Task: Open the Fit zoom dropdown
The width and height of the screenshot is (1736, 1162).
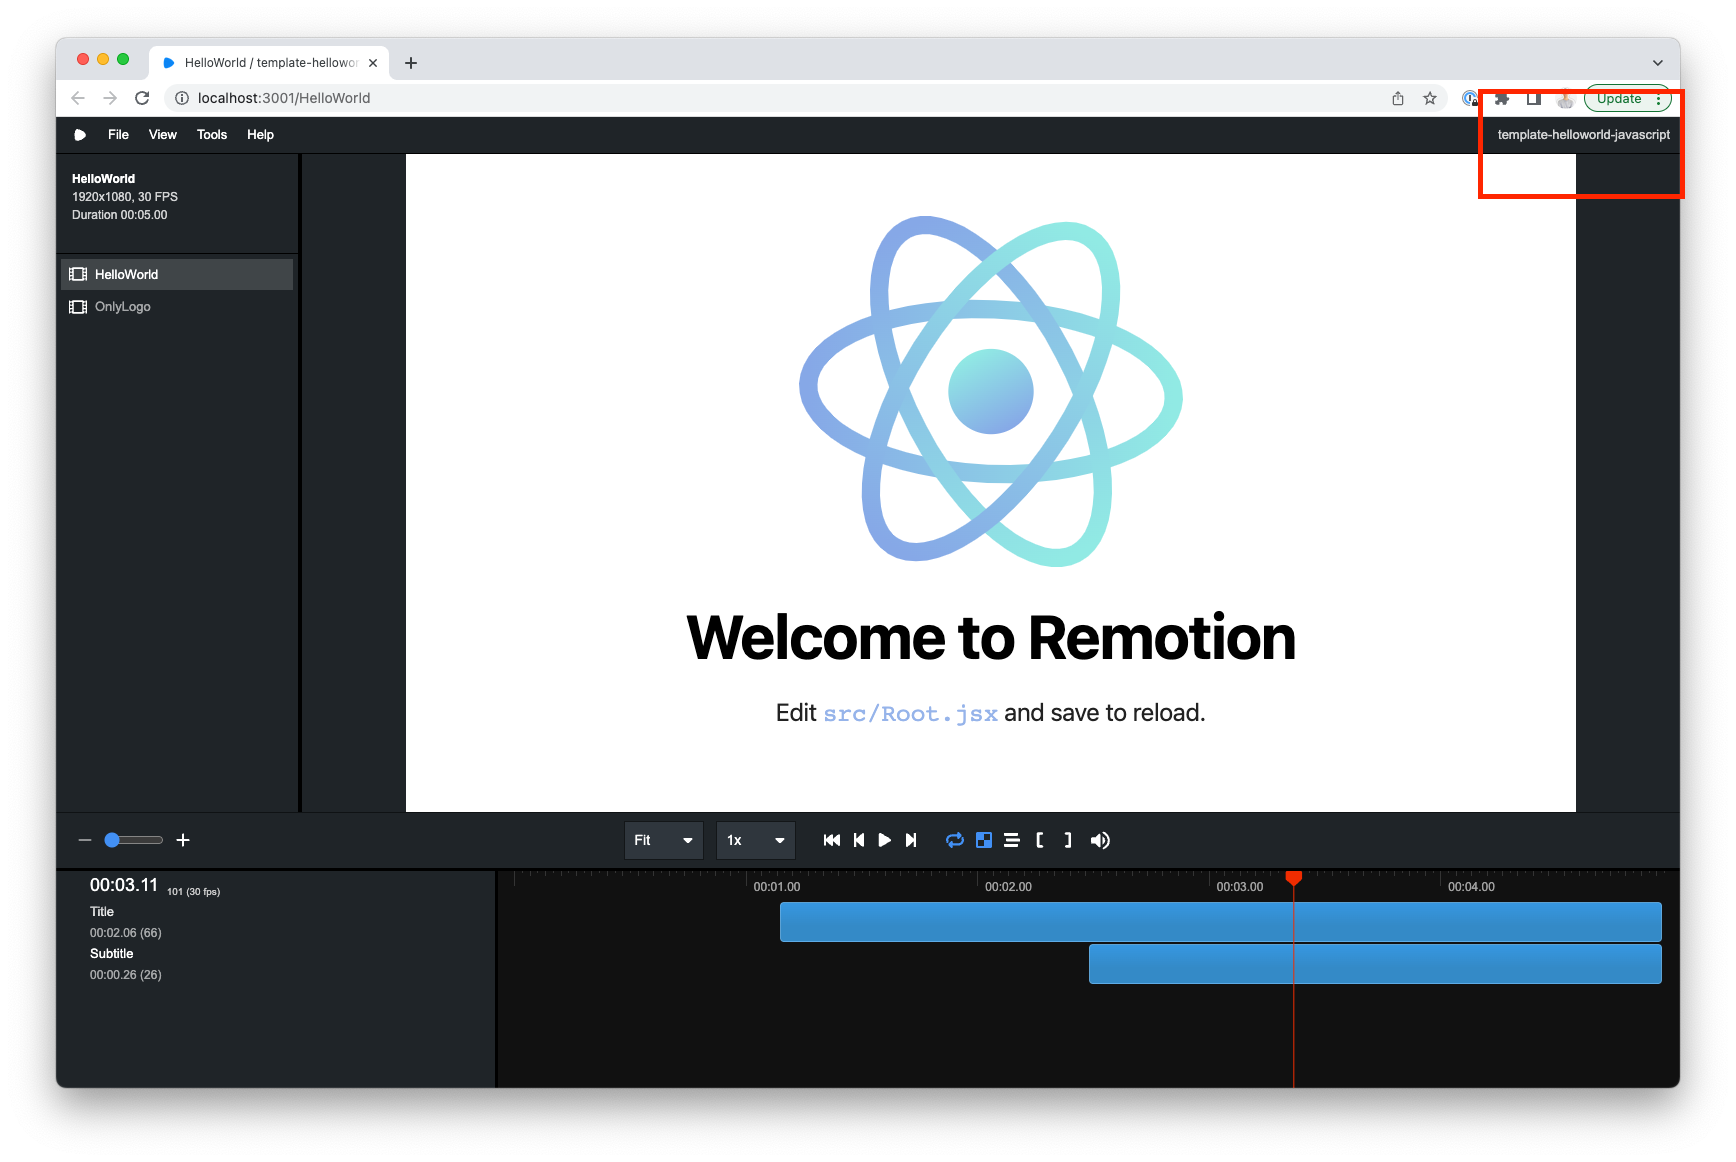Action: pyautogui.click(x=663, y=840)
